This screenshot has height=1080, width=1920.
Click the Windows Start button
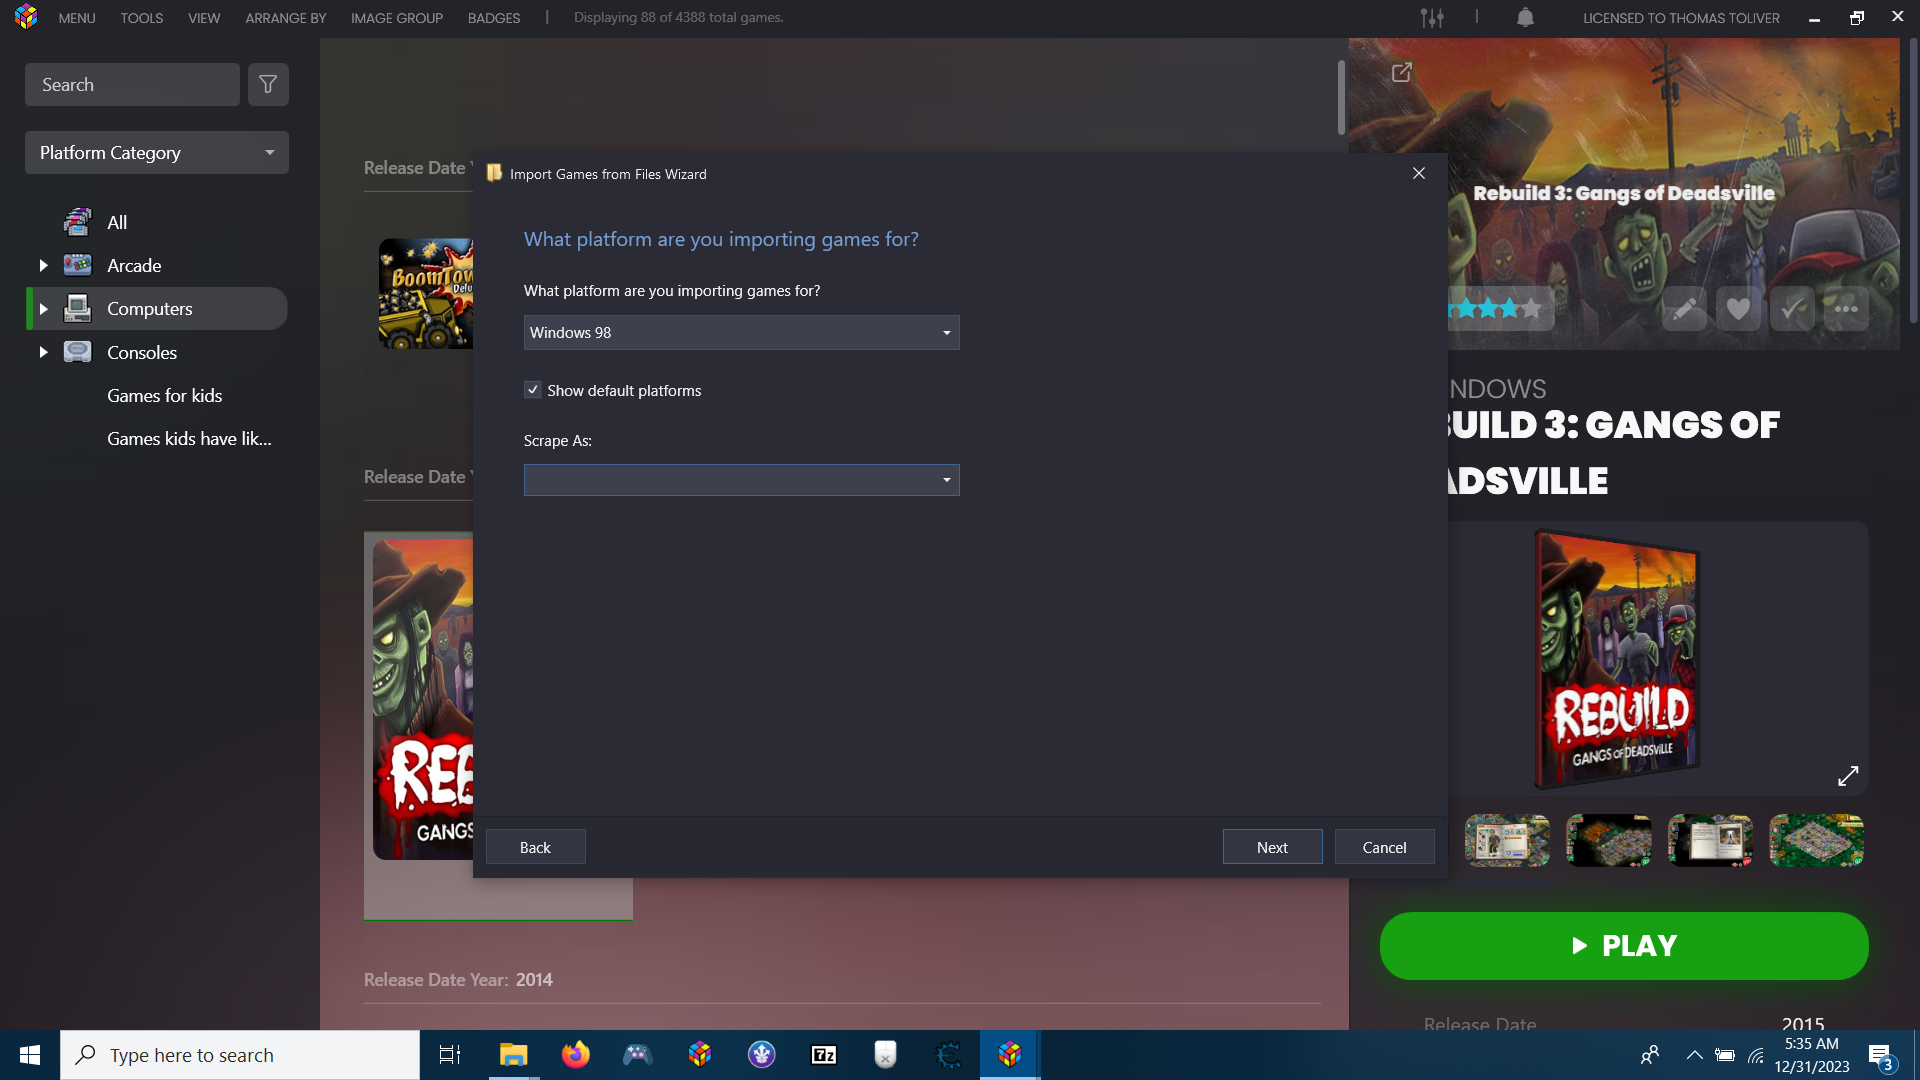(30, 1055)
